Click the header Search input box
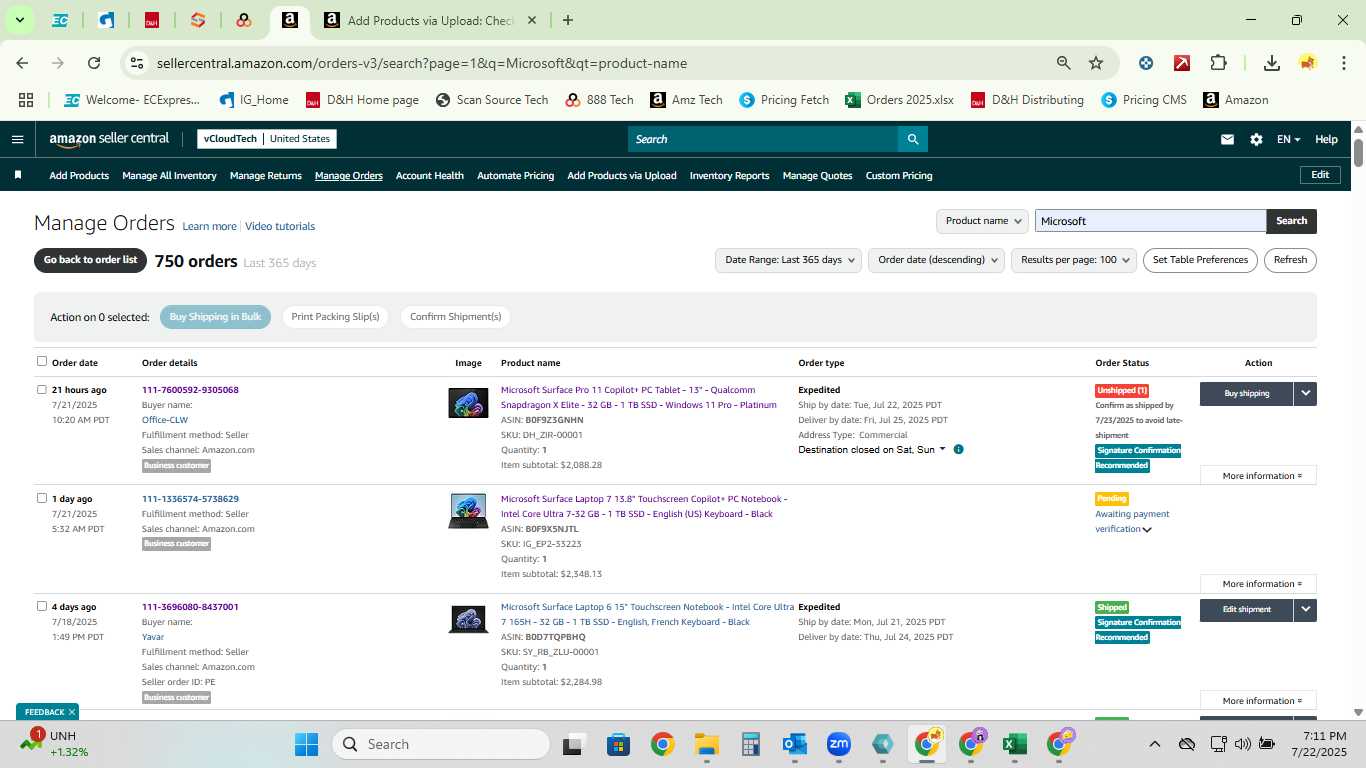 (763, 139)
